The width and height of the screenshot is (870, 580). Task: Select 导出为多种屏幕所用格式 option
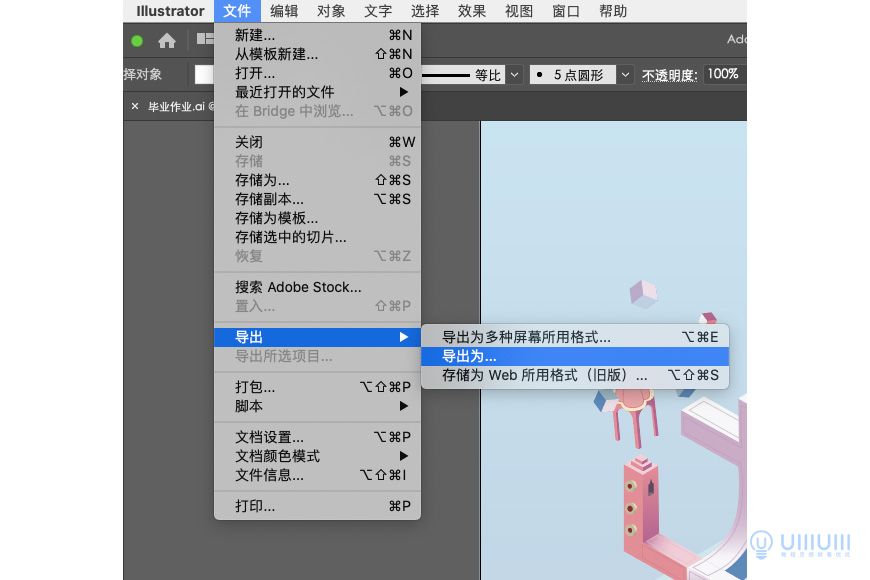540,337
